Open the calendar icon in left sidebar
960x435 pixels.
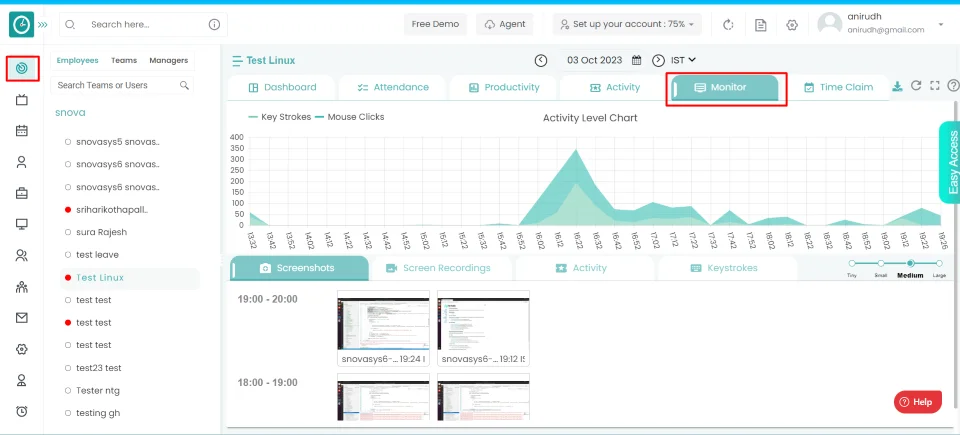(22, 131)
